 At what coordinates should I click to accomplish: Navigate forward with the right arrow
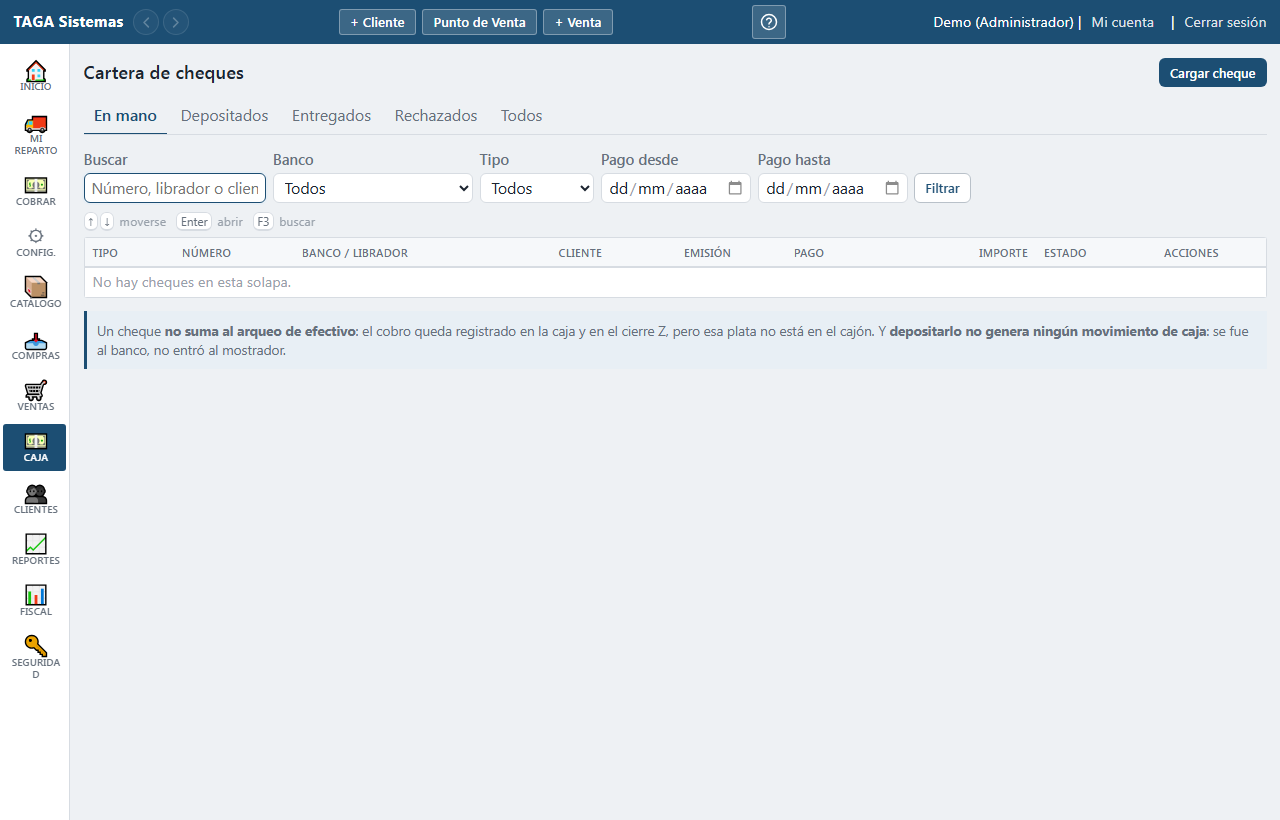point(176,22)
